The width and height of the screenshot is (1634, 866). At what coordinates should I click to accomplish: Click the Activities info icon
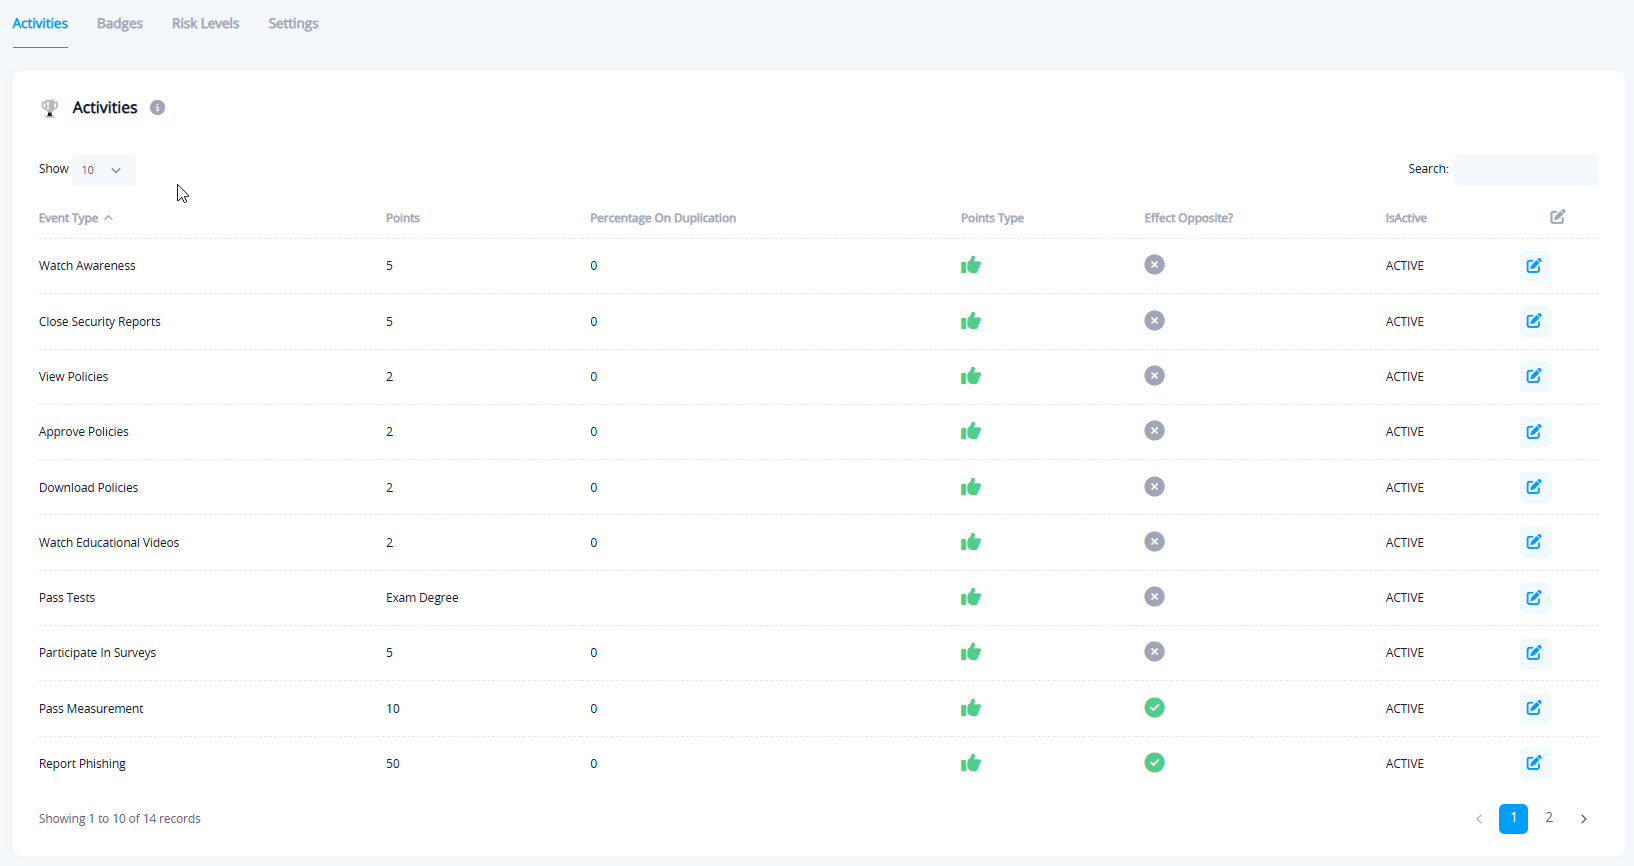pyautogui.click(x=157, y=108)
